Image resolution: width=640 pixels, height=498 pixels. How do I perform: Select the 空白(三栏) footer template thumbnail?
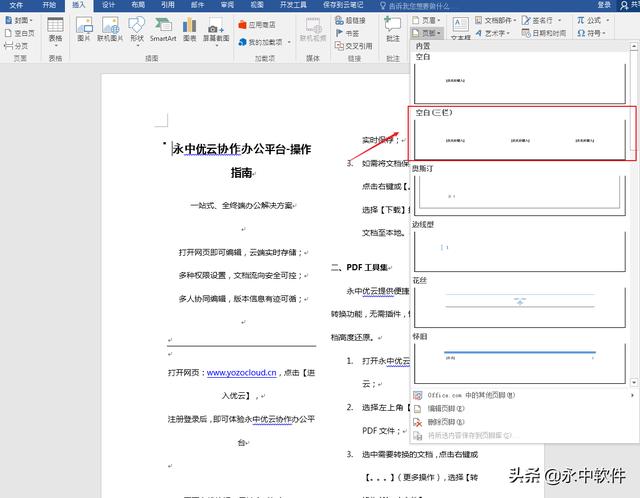(x=523, y=139)
